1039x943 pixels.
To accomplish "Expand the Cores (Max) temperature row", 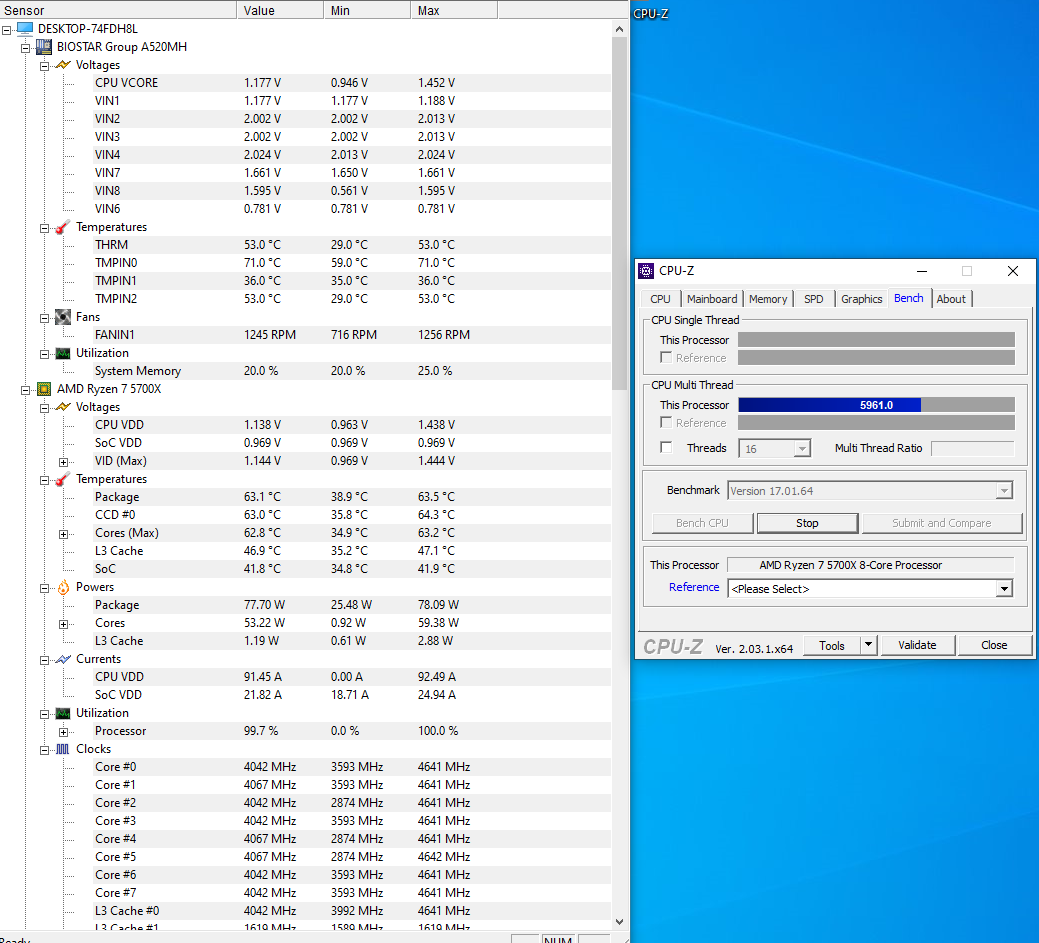I will tap(63, 534).
